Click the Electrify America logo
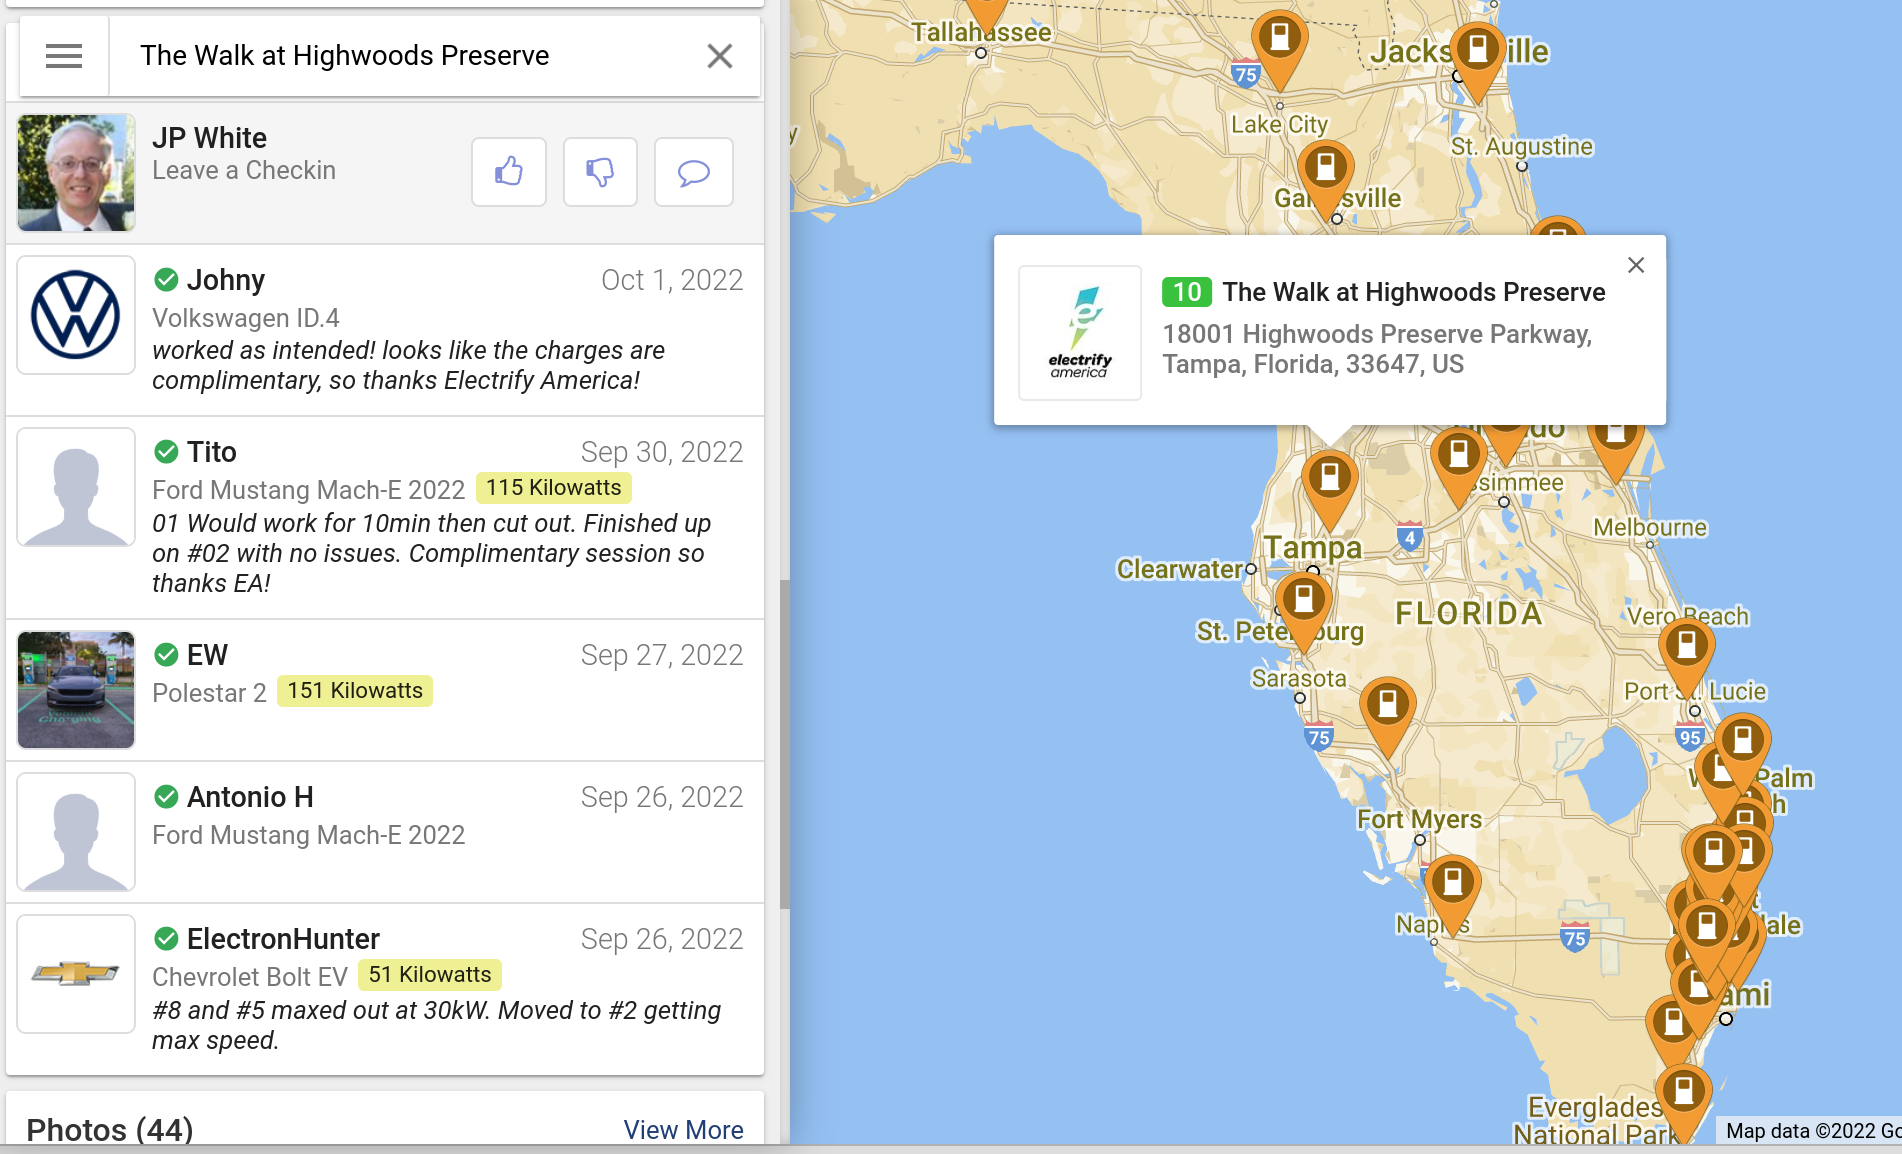1902x1154 pixels. click(1080, 333)
